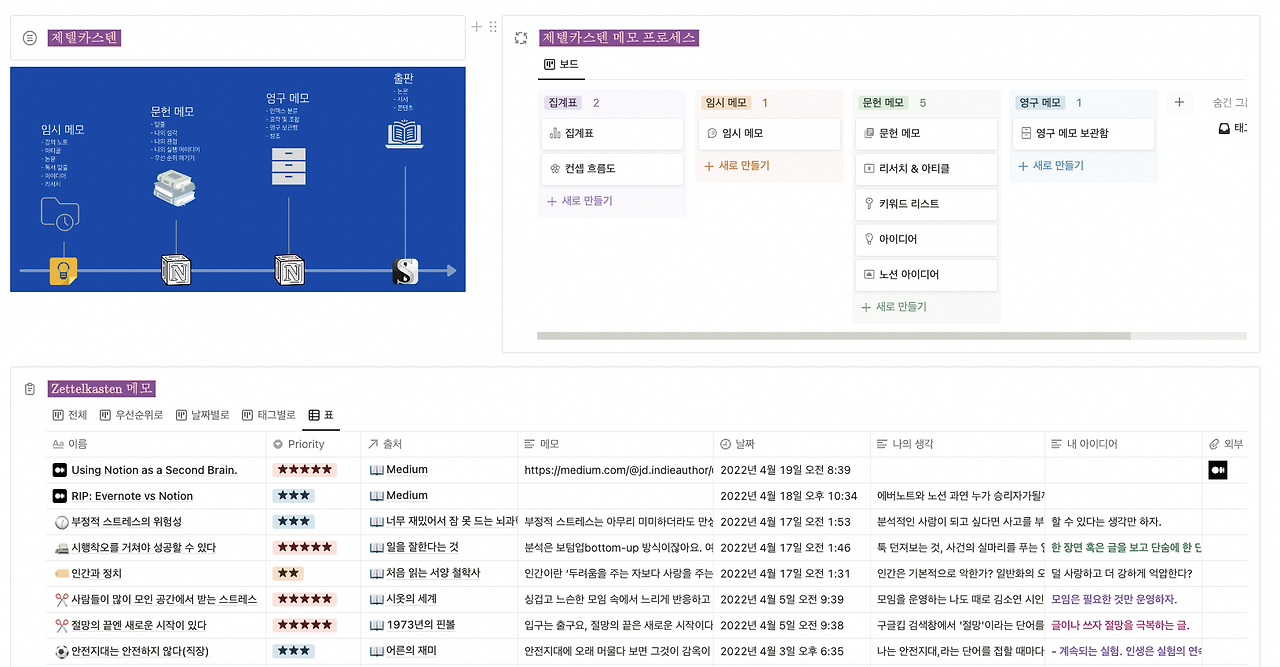Click the plus button to add a board group
The width and height of the screenshot is (1280, 667).
(1179, 102)
